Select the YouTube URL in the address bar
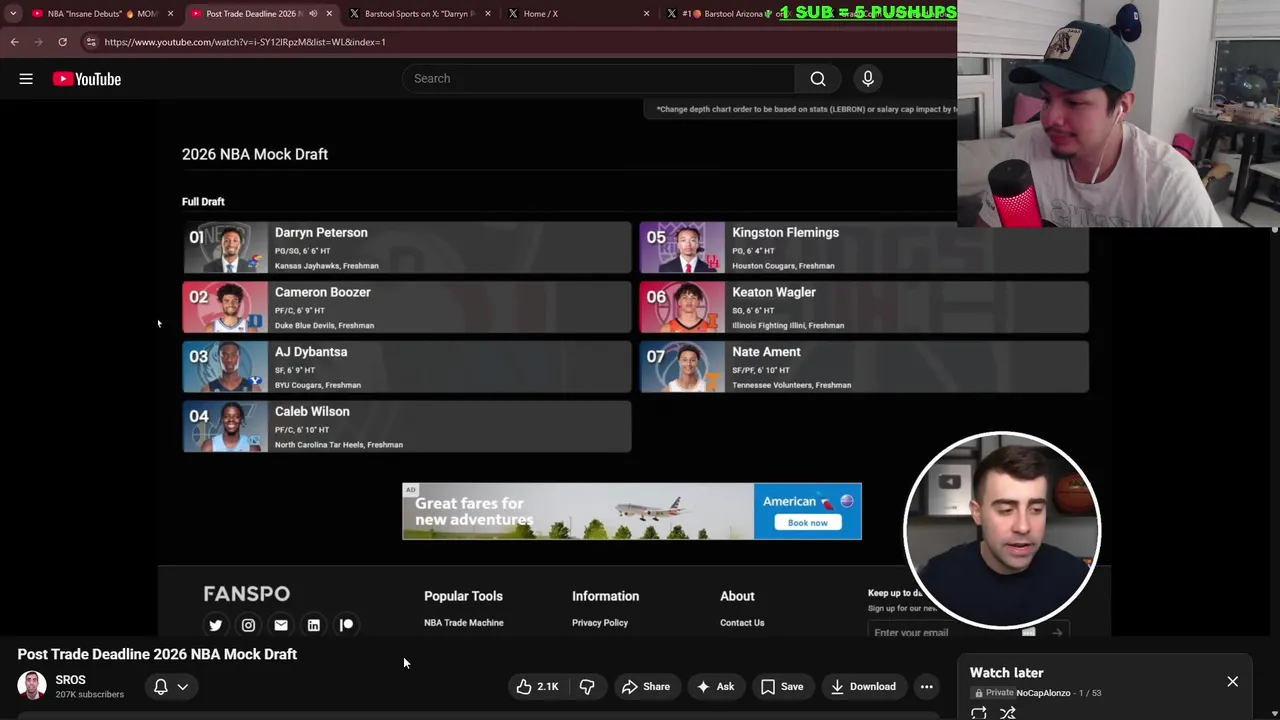Viewport: 1280px width, 720px height. (245, 42)
